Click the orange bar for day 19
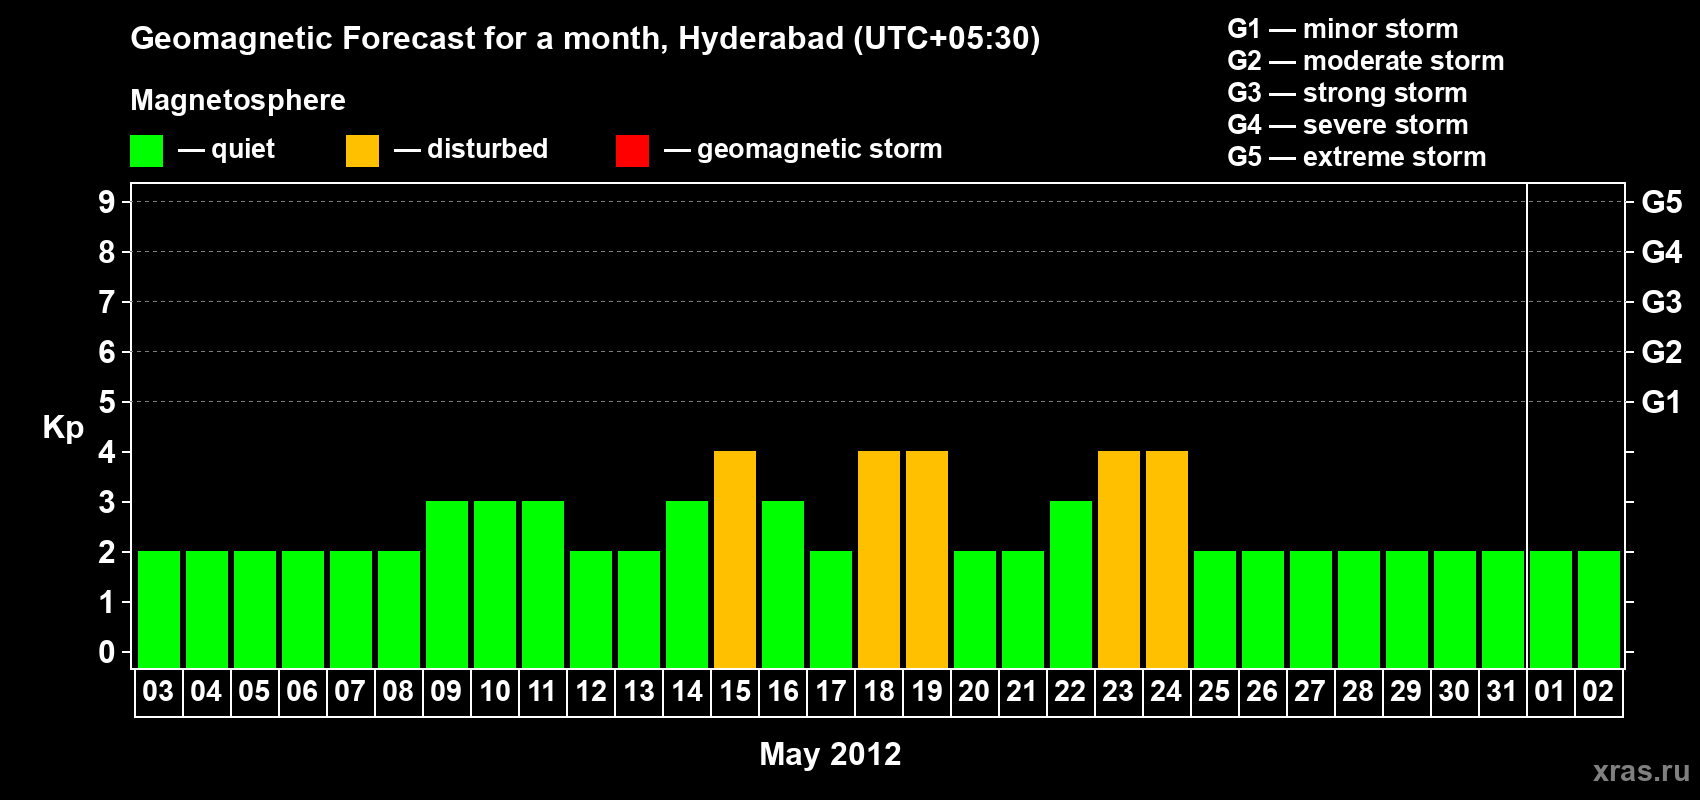This screenshot has width=1700, height=800. [x=927, y=559]
